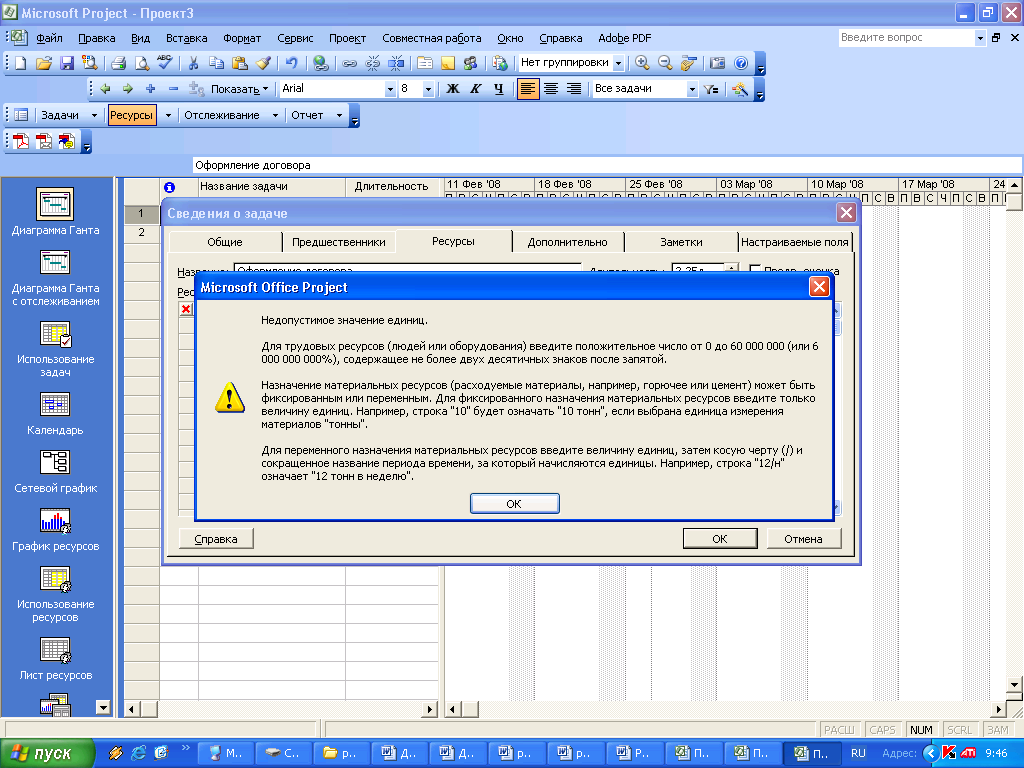Click the New project icon

click(21, 63)
